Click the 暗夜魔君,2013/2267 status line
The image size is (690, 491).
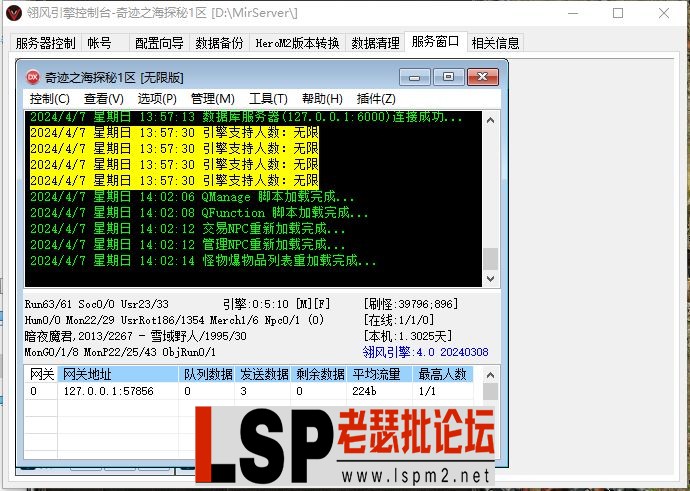[x=136, y=336]
